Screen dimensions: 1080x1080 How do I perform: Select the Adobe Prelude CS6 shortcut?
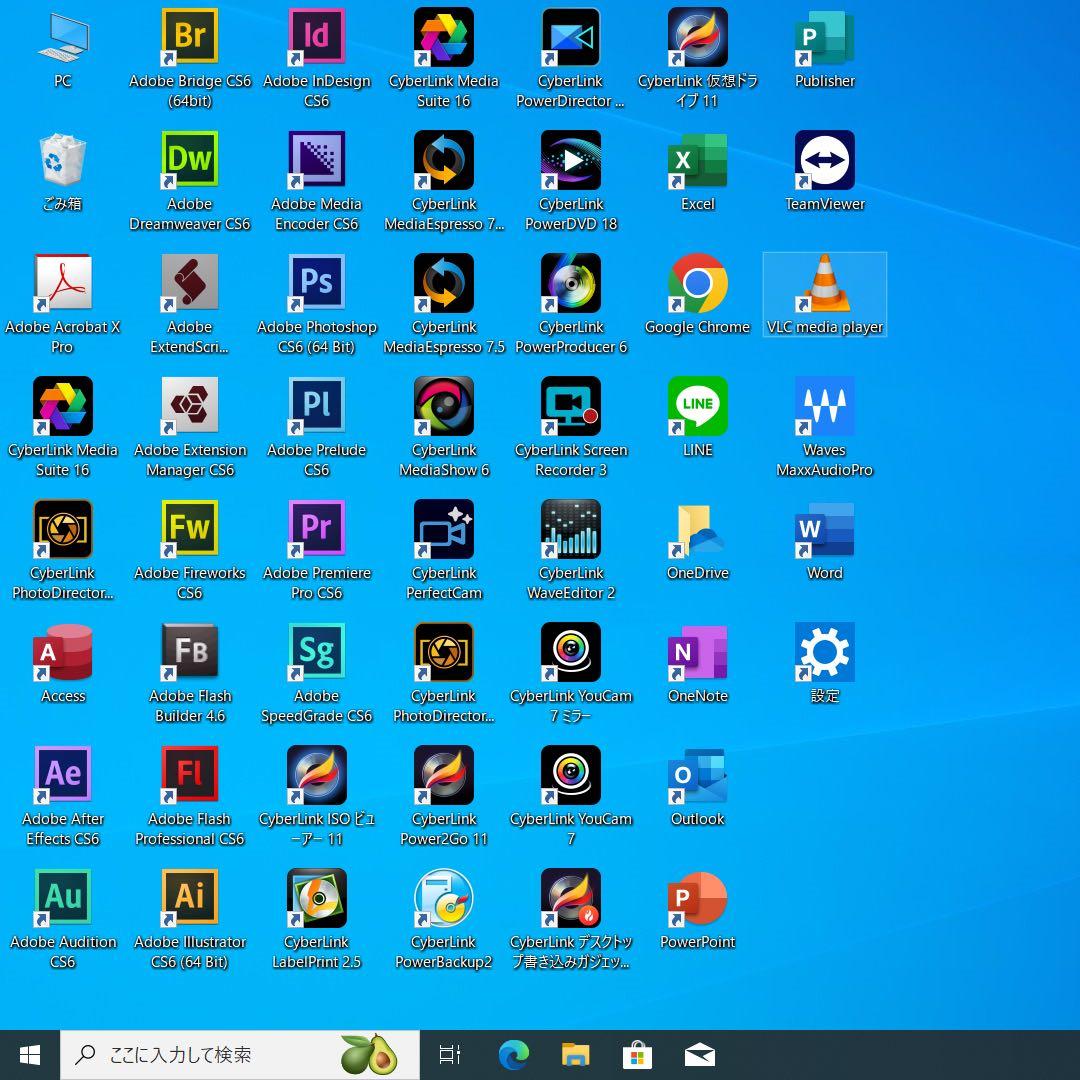click(317, 405)
